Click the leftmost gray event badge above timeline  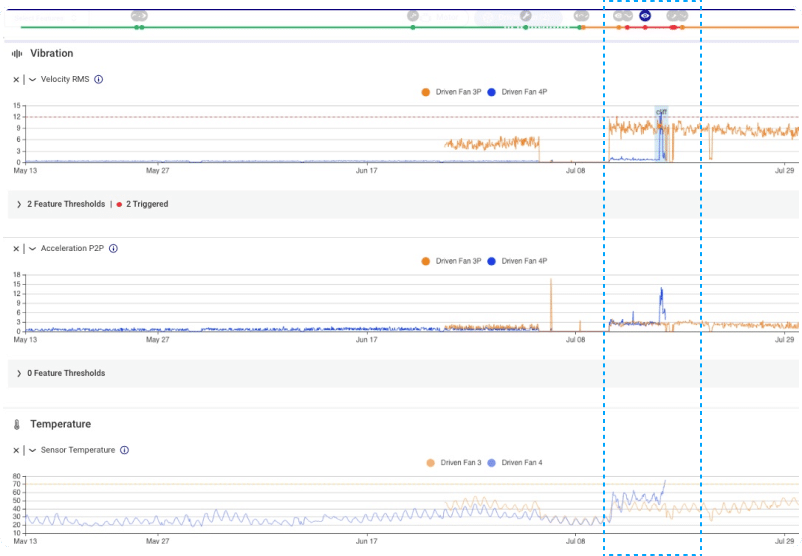click(139, 16)
